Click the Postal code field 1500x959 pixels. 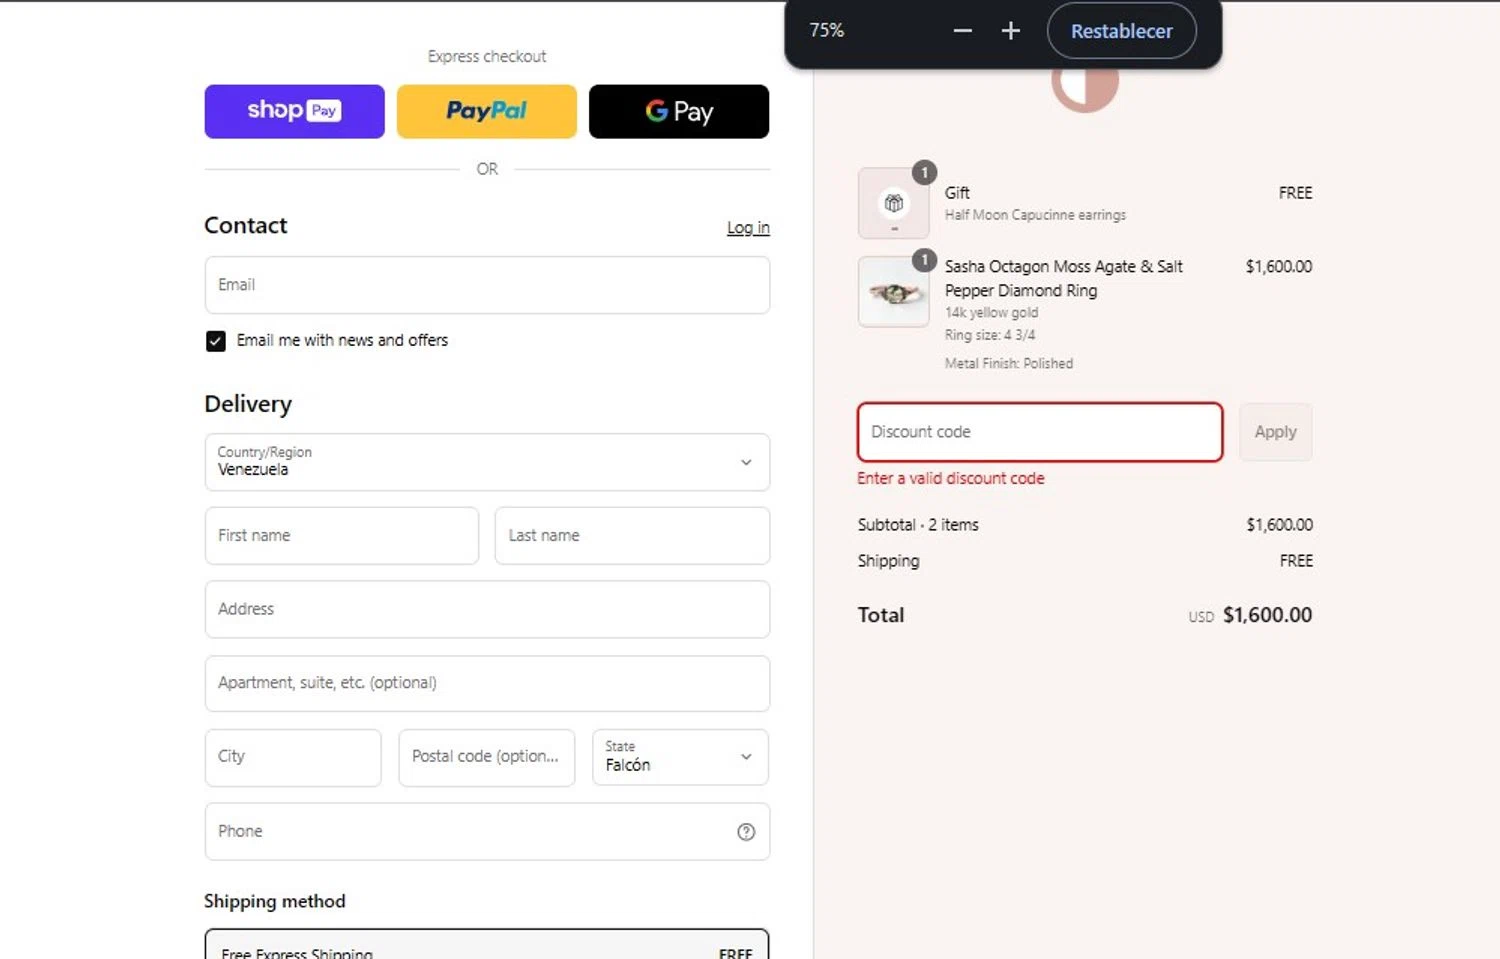click(x=487, y=757)
